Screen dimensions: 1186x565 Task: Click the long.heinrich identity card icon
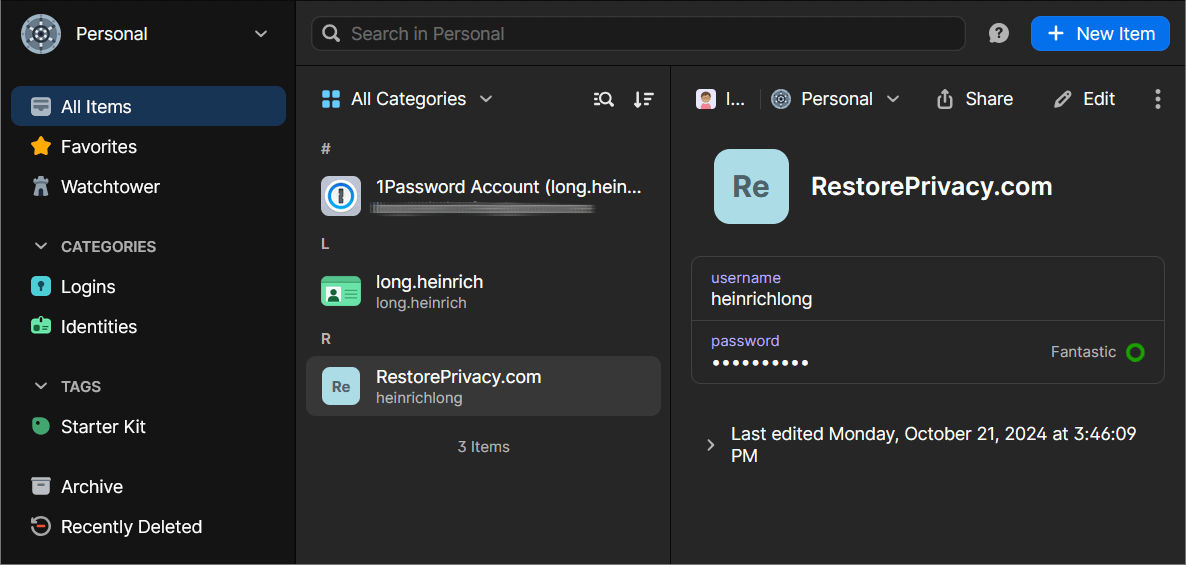(340, 291)
